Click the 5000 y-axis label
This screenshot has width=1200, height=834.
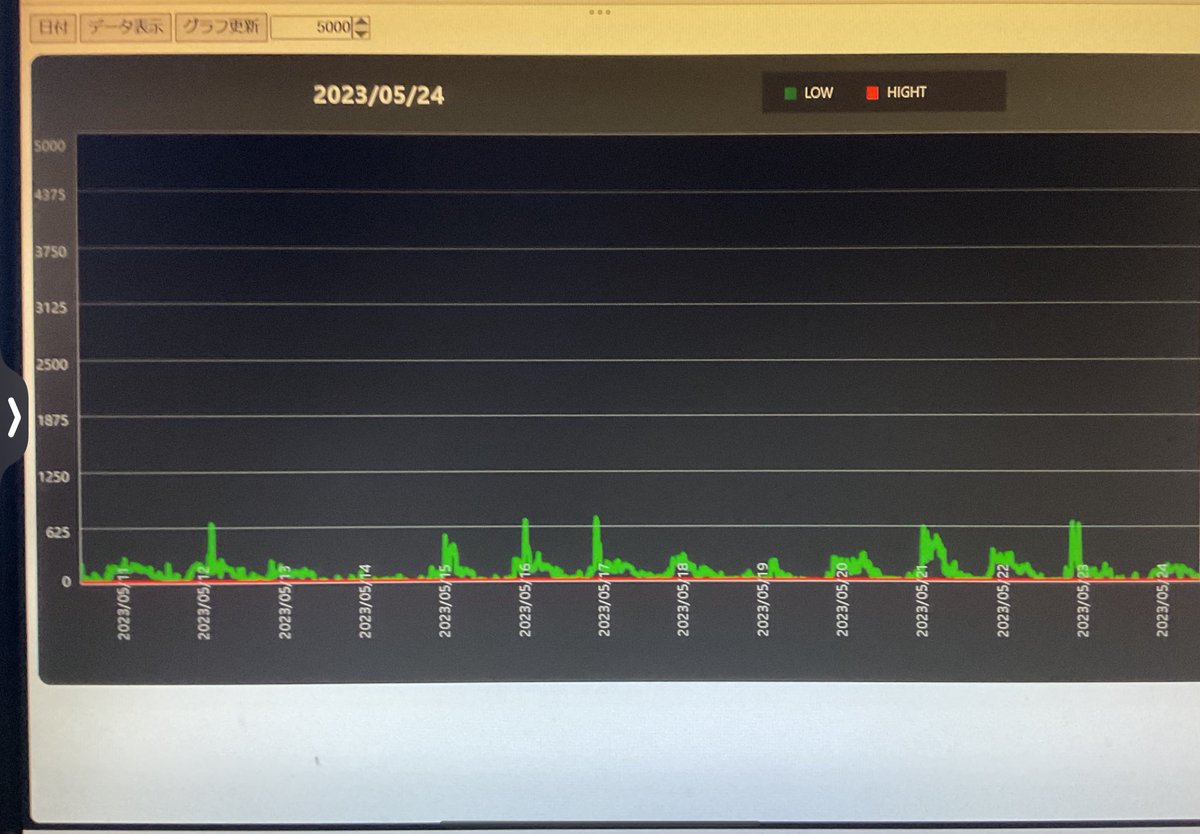point(50,146)
